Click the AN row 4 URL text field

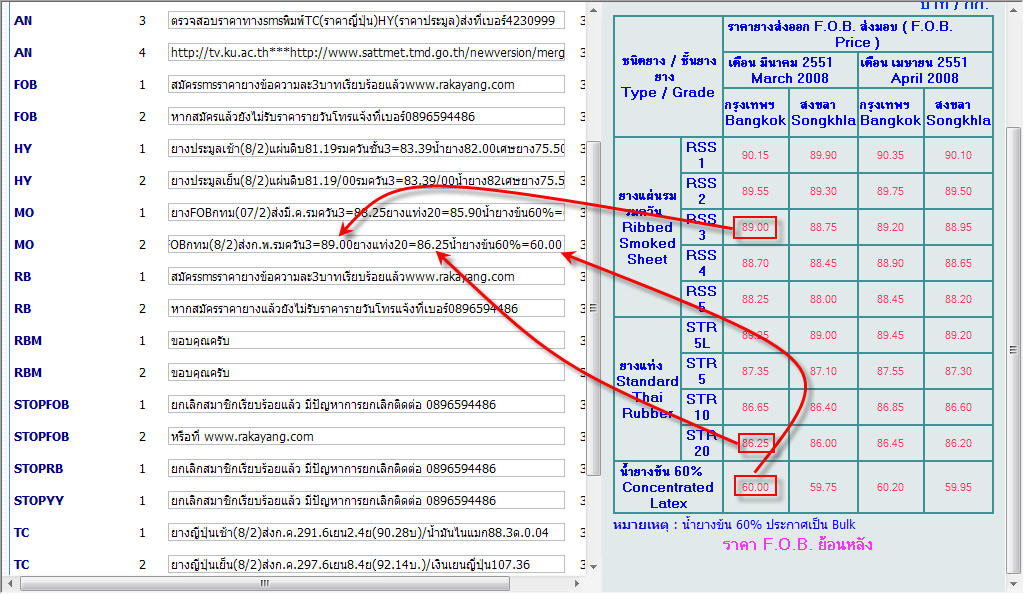(x=367, y=53)
